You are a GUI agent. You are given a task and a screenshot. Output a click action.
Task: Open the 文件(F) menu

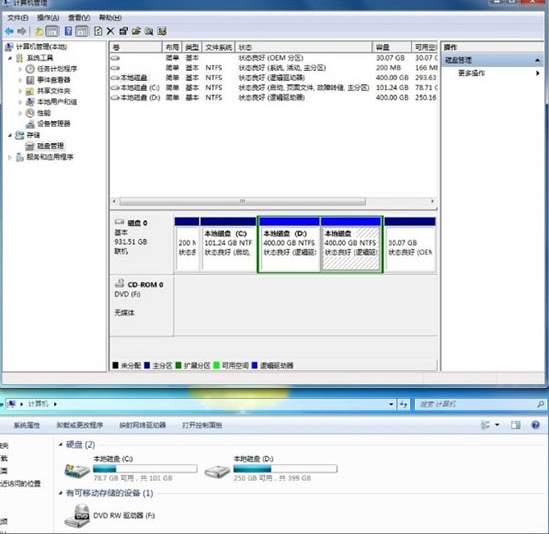[18, 18]
